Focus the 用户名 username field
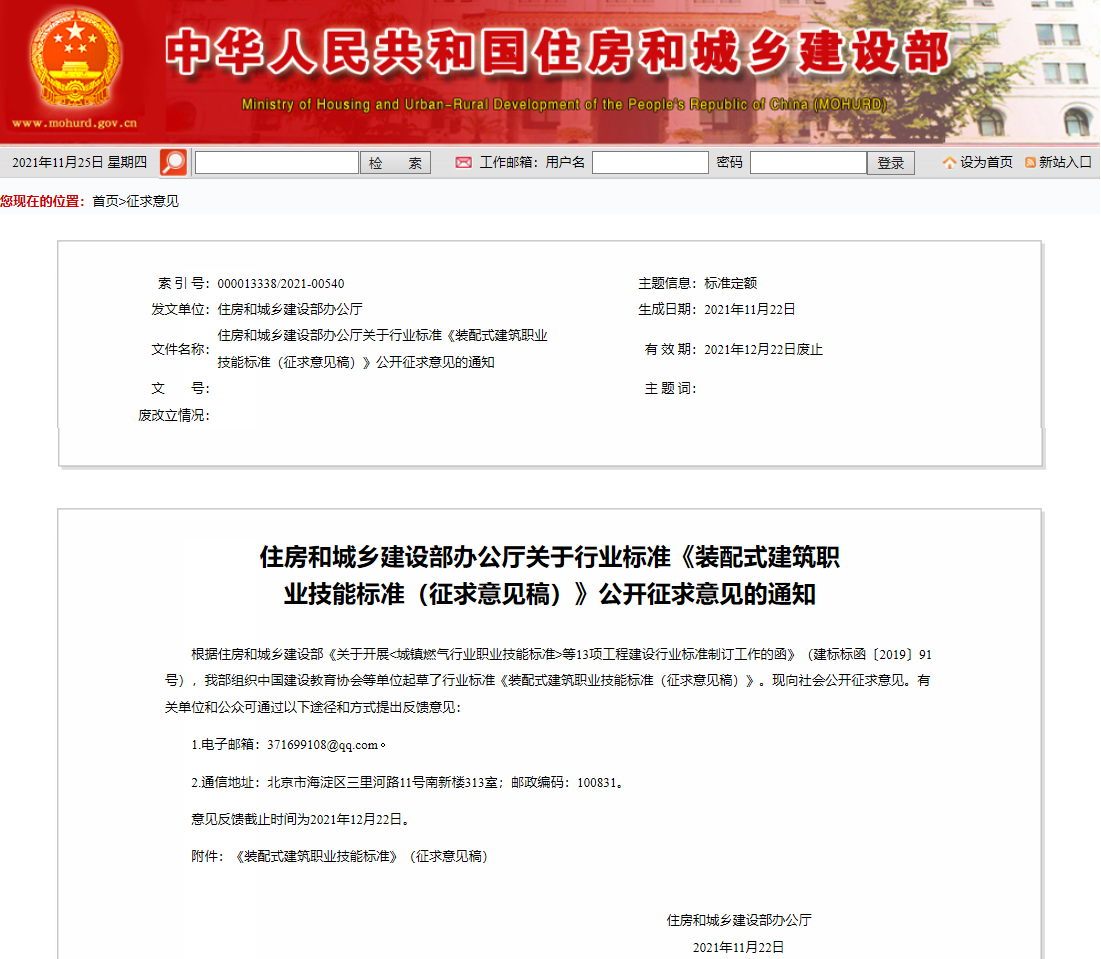 [x=650, y=163]
